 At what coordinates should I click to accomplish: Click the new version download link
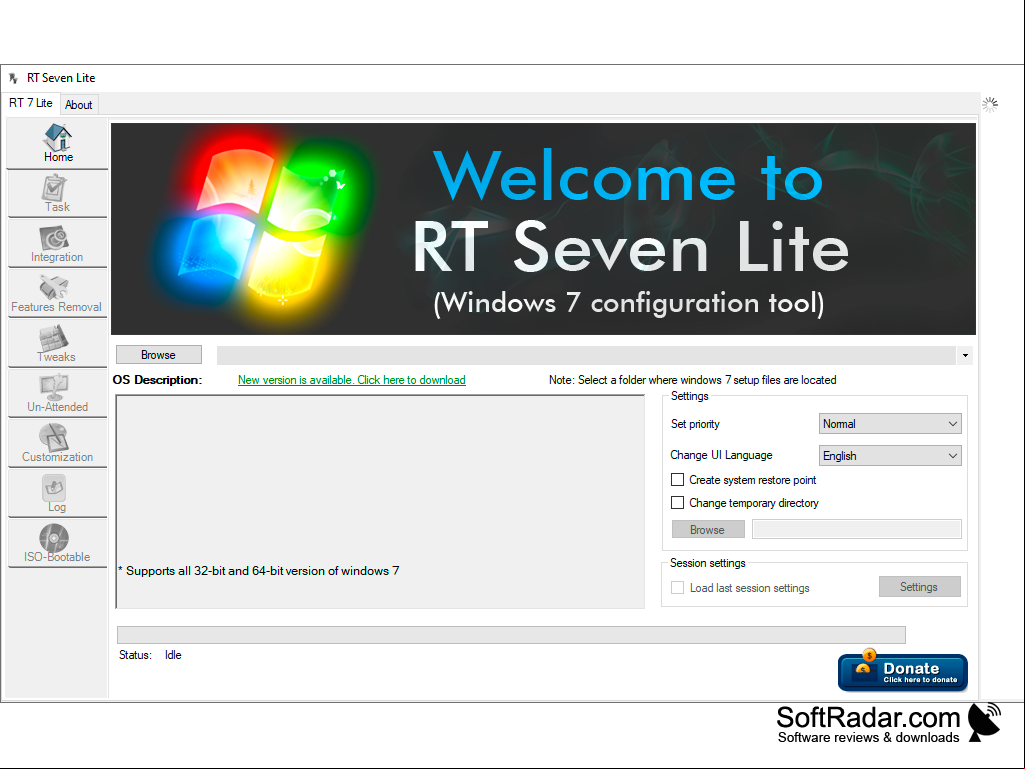tap(352, 380)
